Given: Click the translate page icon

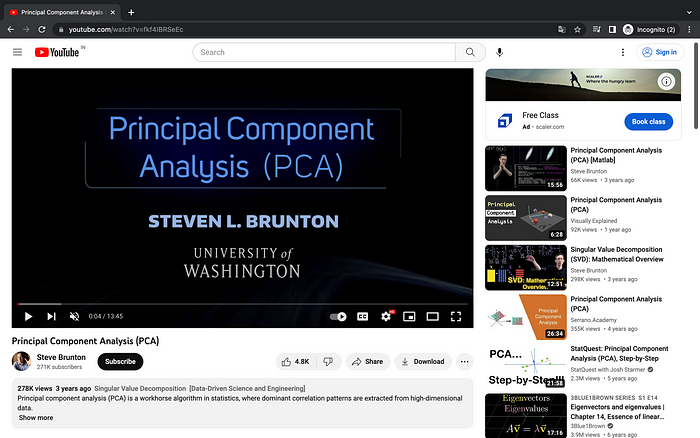Looking at the screenshot, I should pyautogui.click(x=562, y=29).
